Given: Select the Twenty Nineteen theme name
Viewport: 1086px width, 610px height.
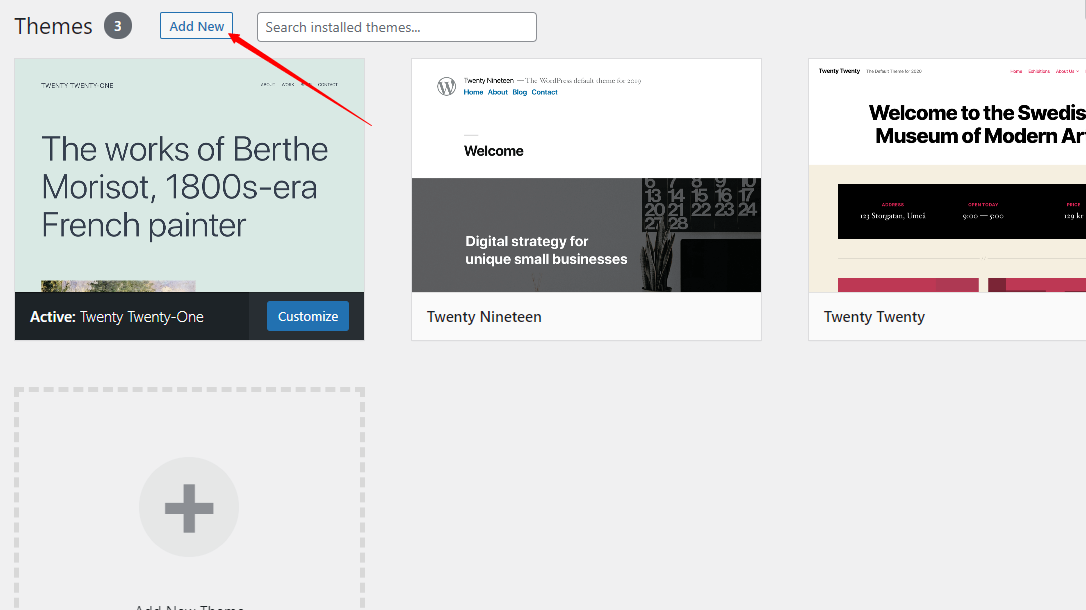Looking at the screenshot, I should [x=484, y=316].
